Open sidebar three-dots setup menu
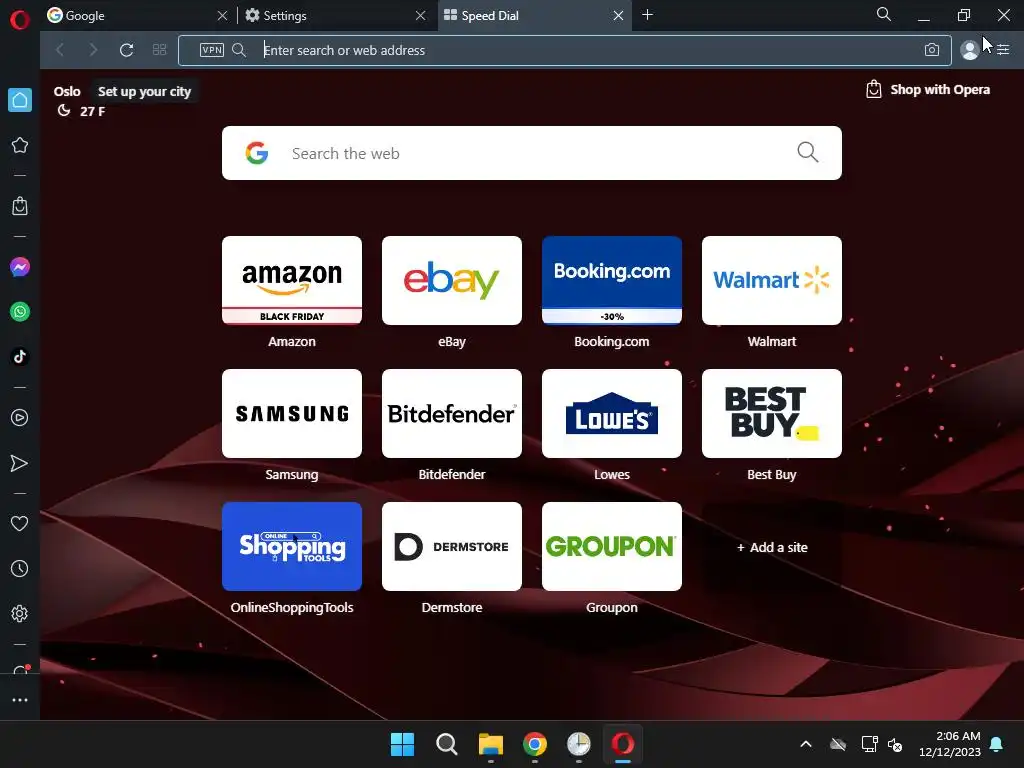Image resolution: width=1024 pixels, height=768 pixels. point(20,699)
